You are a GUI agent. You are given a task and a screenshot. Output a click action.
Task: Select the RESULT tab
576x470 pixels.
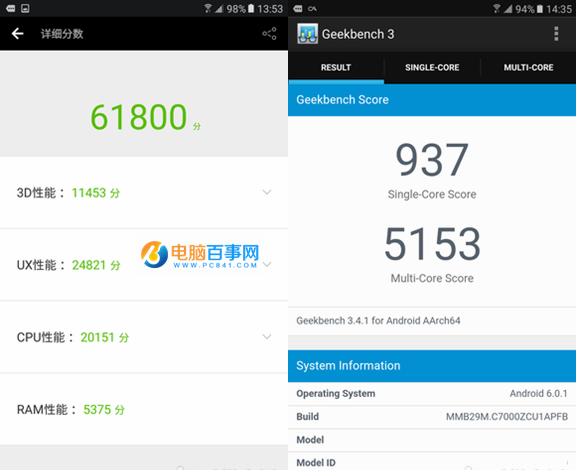336,68
